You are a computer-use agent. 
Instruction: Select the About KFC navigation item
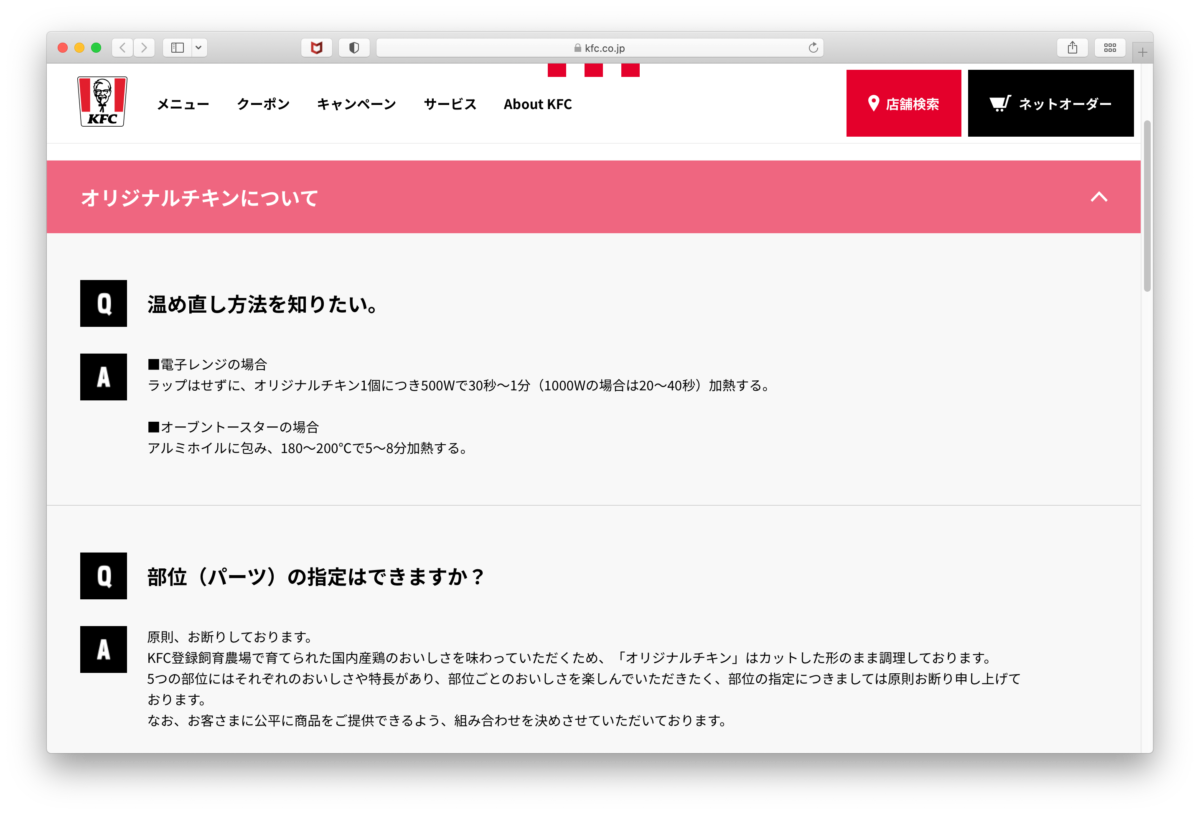538,104
